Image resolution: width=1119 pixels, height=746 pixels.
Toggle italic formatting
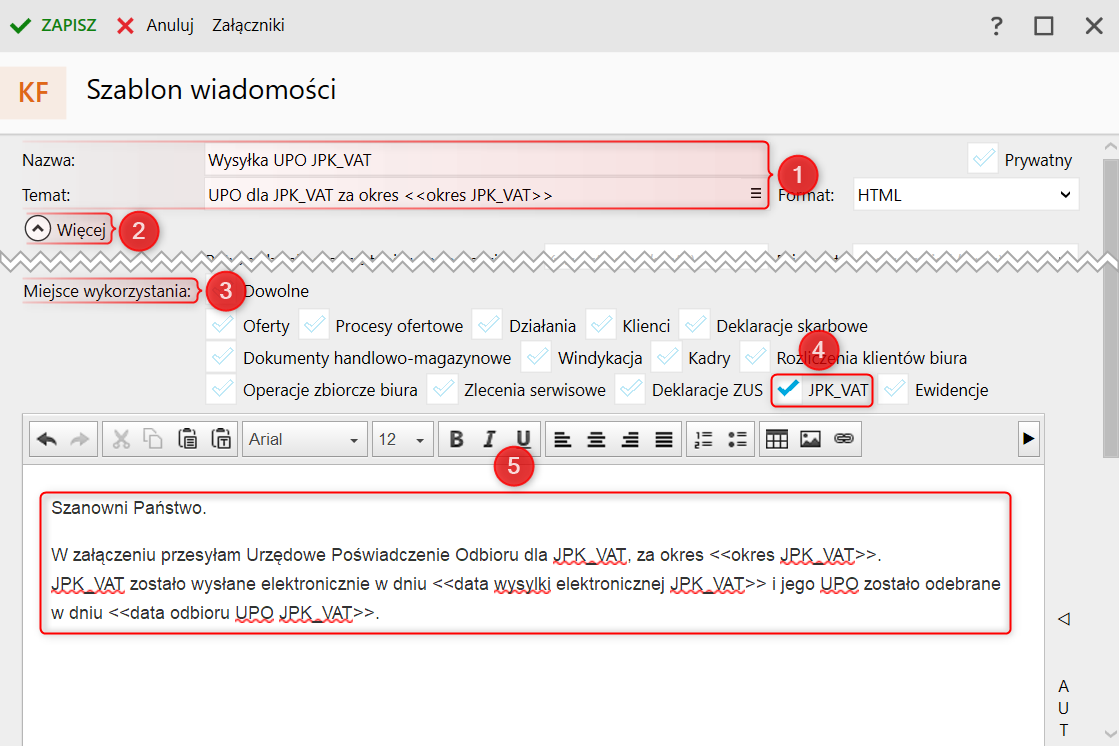click(x=490, y=439)
